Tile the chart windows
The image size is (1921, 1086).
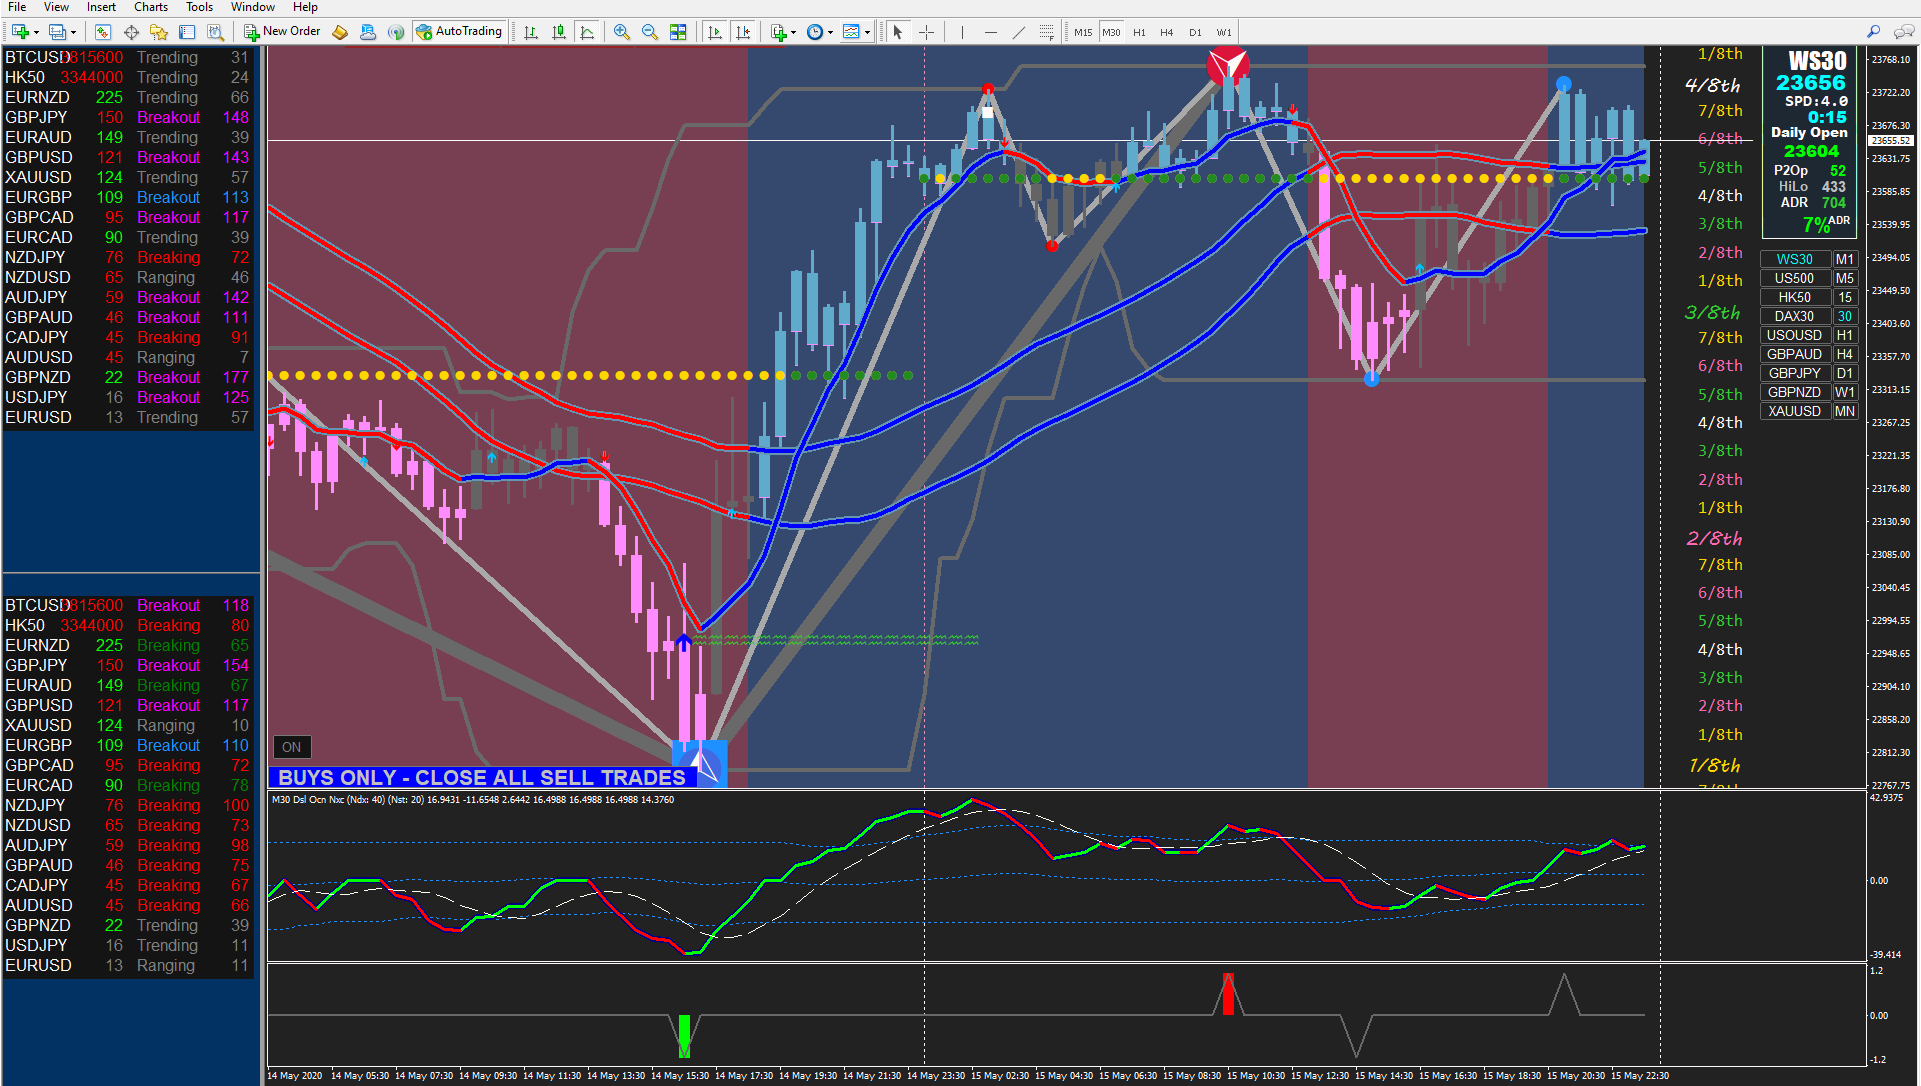[678, 32]
